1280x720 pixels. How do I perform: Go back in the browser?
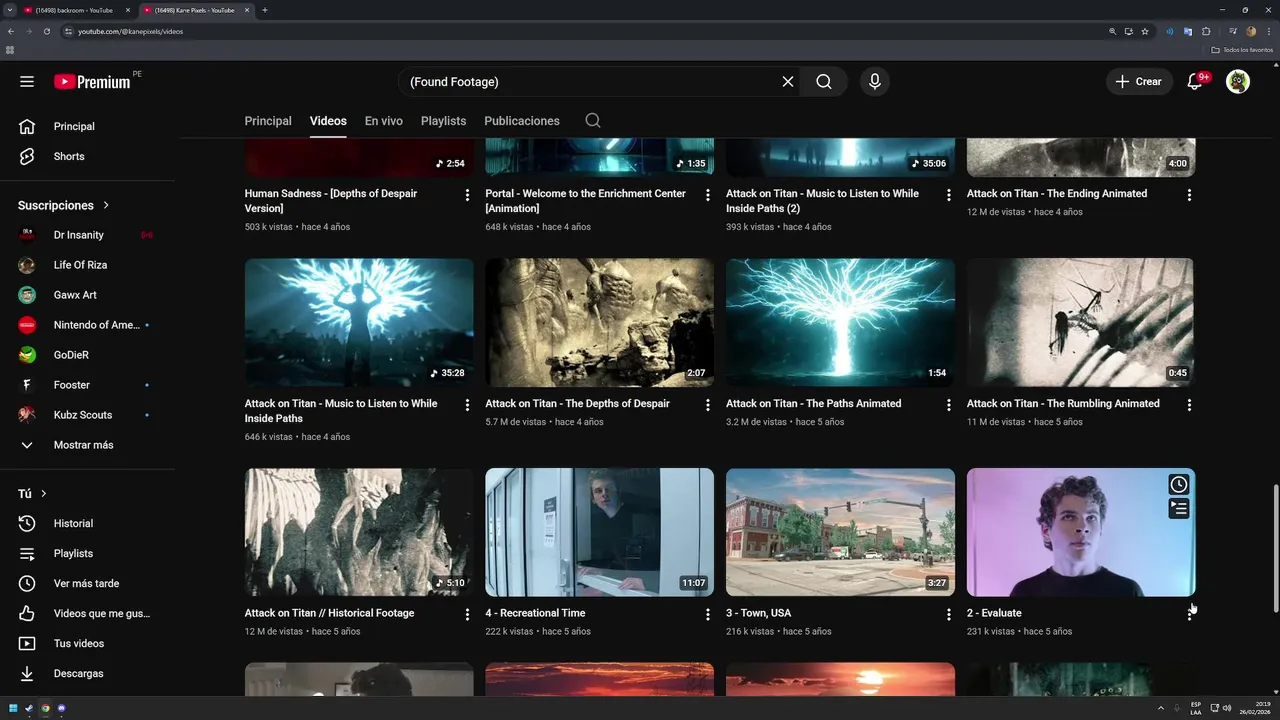[x=11, y=31]
